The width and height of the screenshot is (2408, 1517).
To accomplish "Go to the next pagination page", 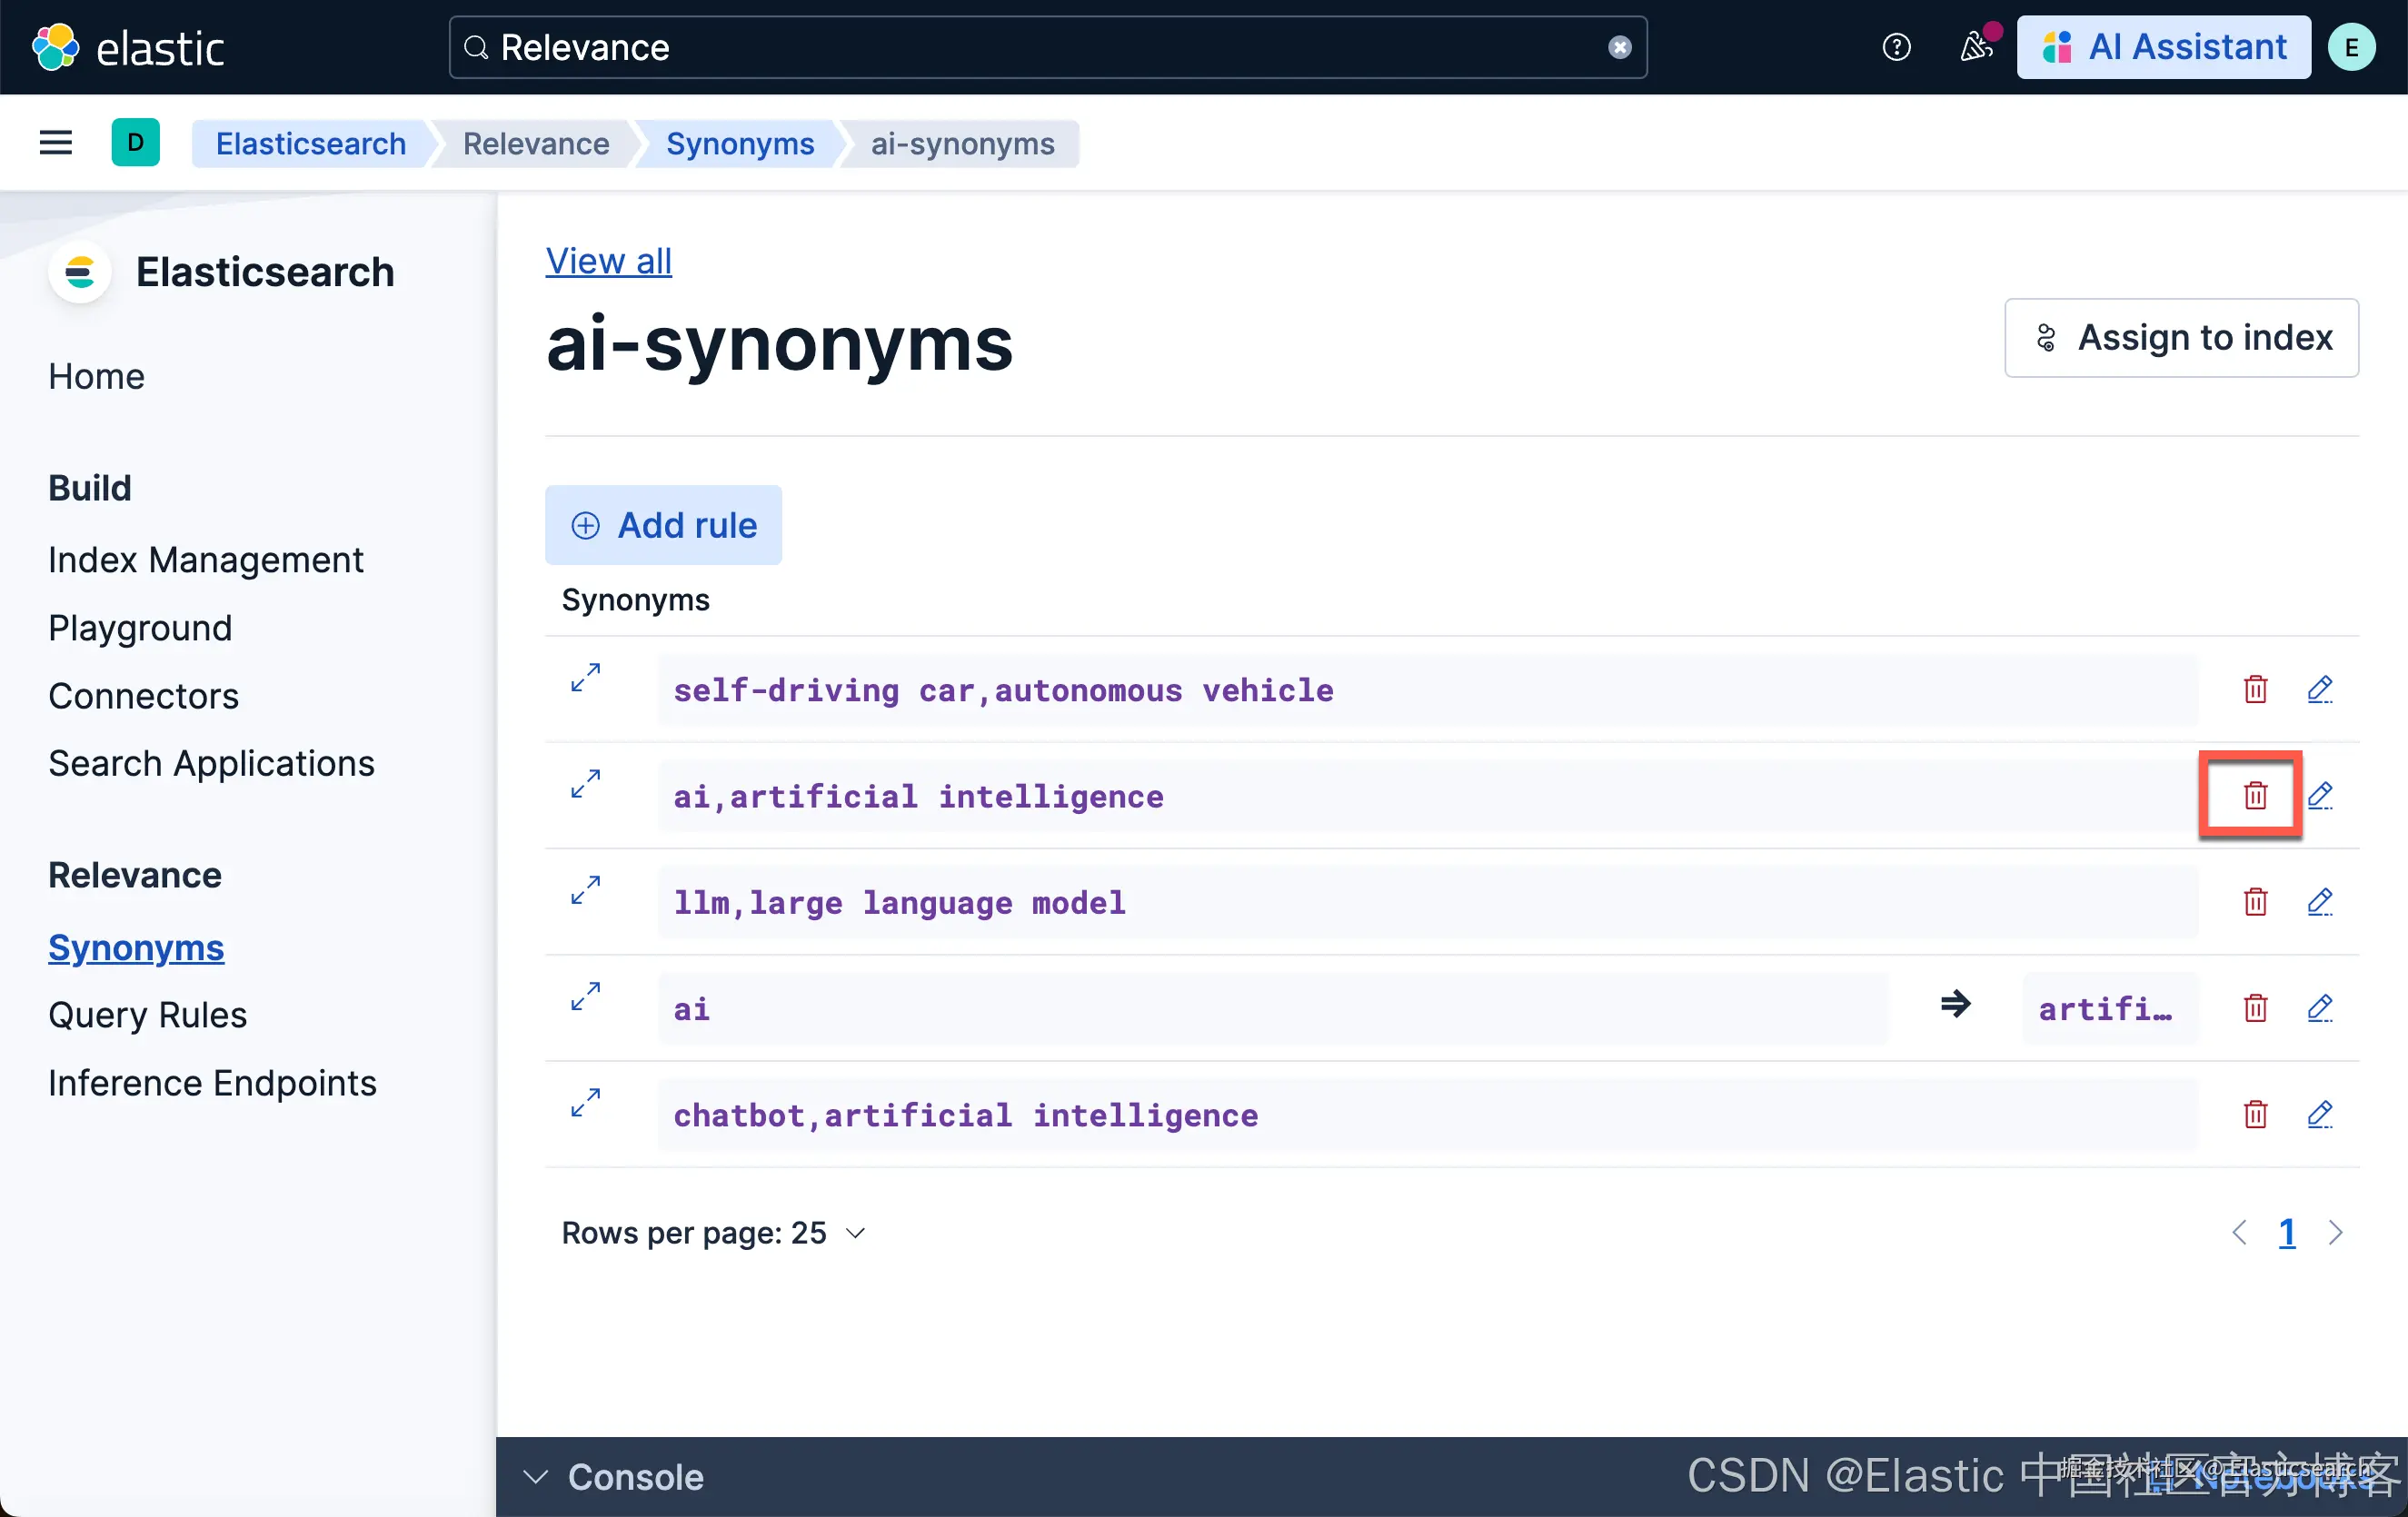I will [x=2335, y=1233].
